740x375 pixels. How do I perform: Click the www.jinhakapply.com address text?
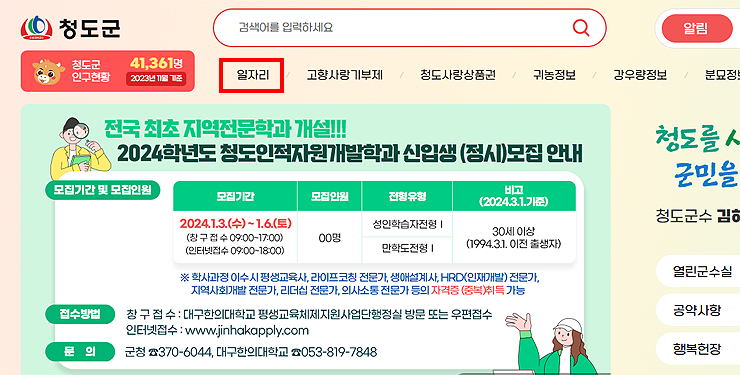click(247, 330)
